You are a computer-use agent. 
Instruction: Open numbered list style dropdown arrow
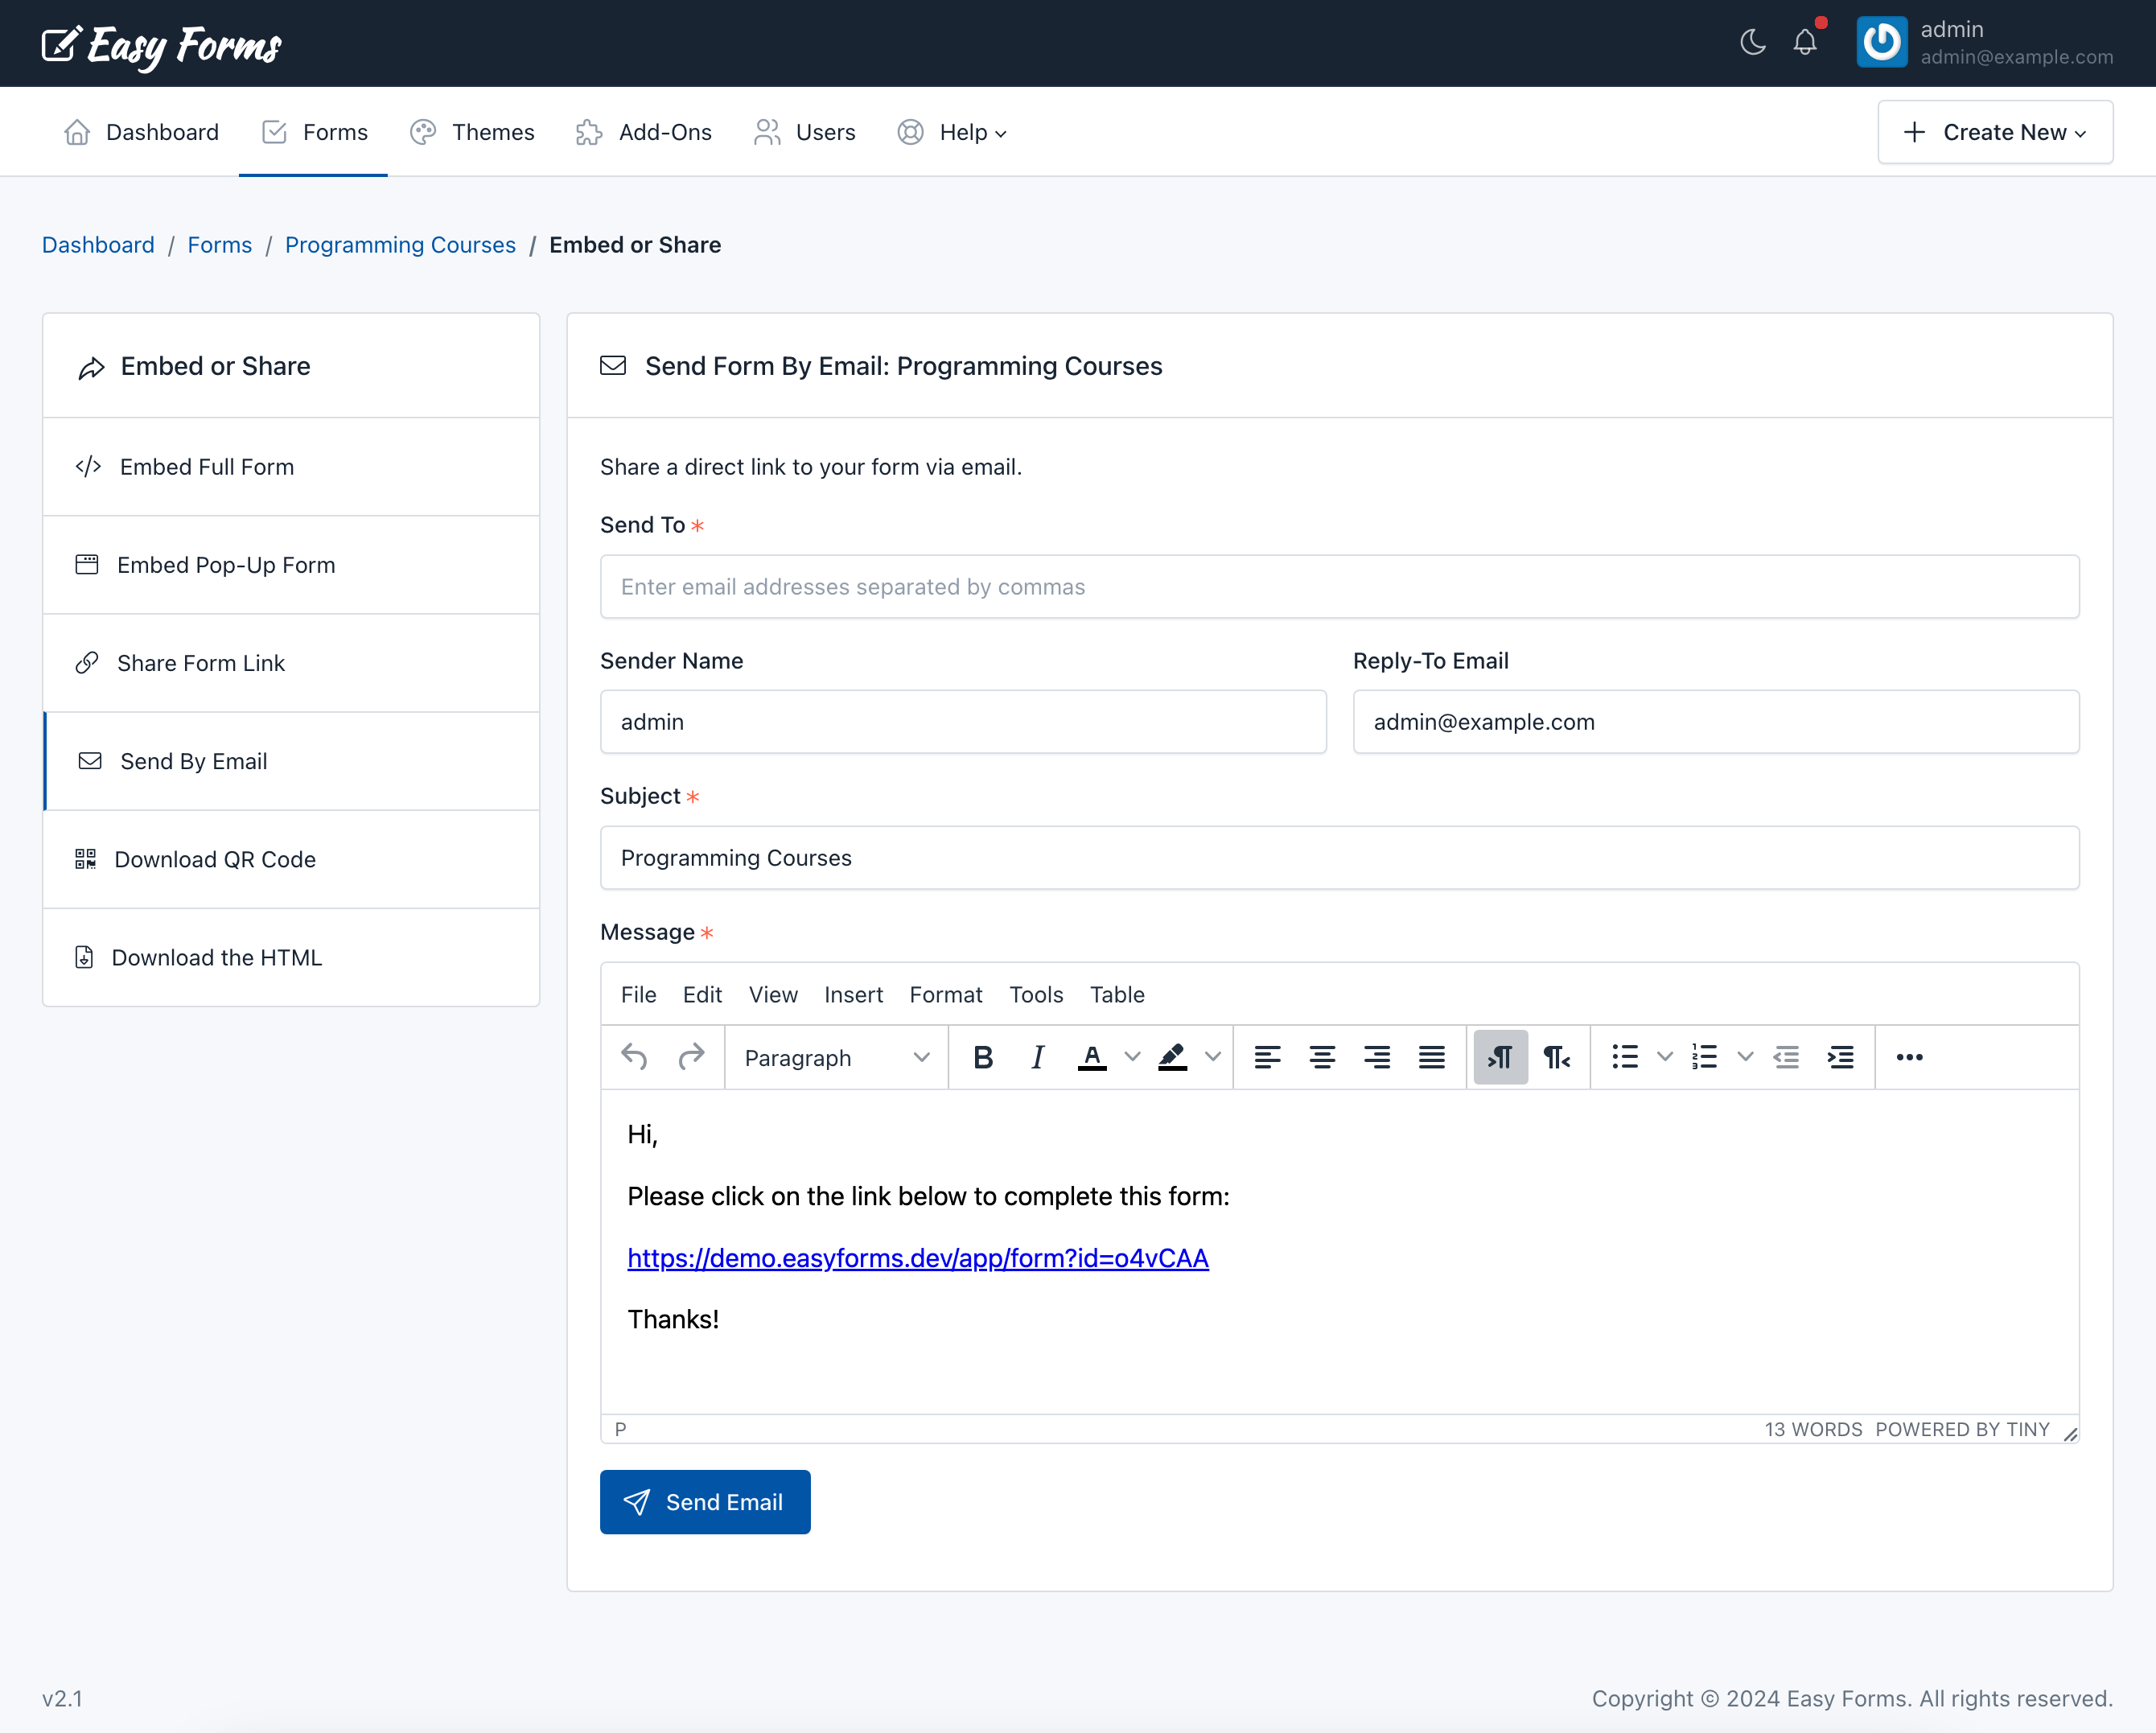click(1745, 1057)
